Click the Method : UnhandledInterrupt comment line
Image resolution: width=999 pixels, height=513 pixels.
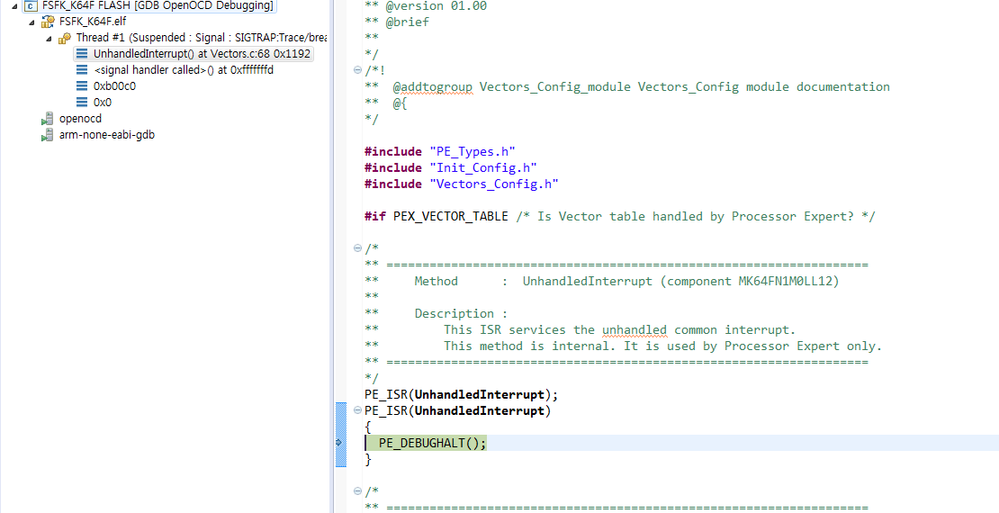click(x=602, y=281)
